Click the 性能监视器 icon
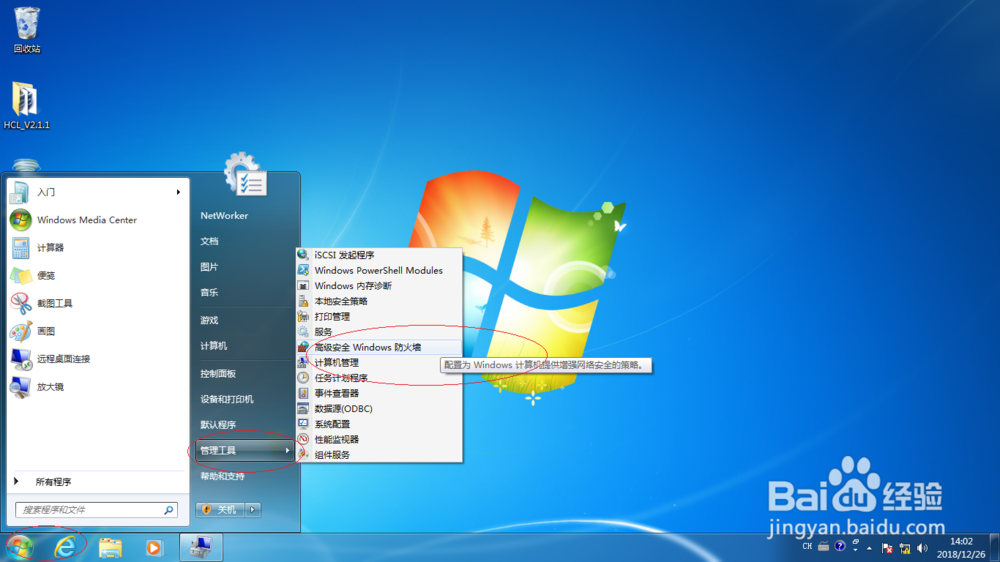The image size is (1000, 562). pos(304,439)
